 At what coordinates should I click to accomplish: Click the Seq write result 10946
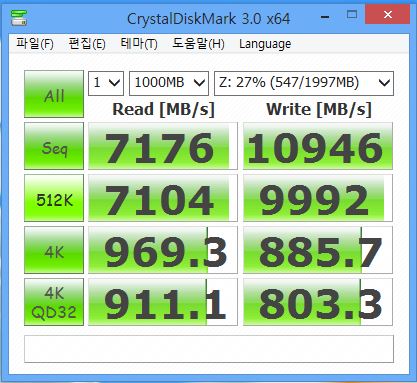click(318, 146)
